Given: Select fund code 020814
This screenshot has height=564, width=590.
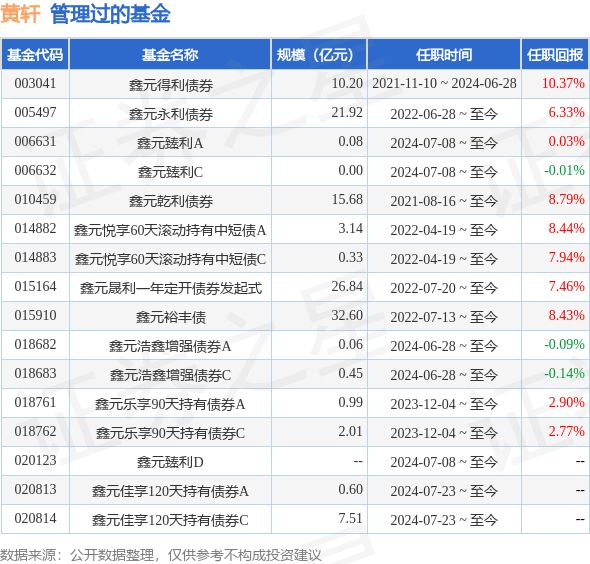Looking at the screenshot, I should click(x=35, y=518).
